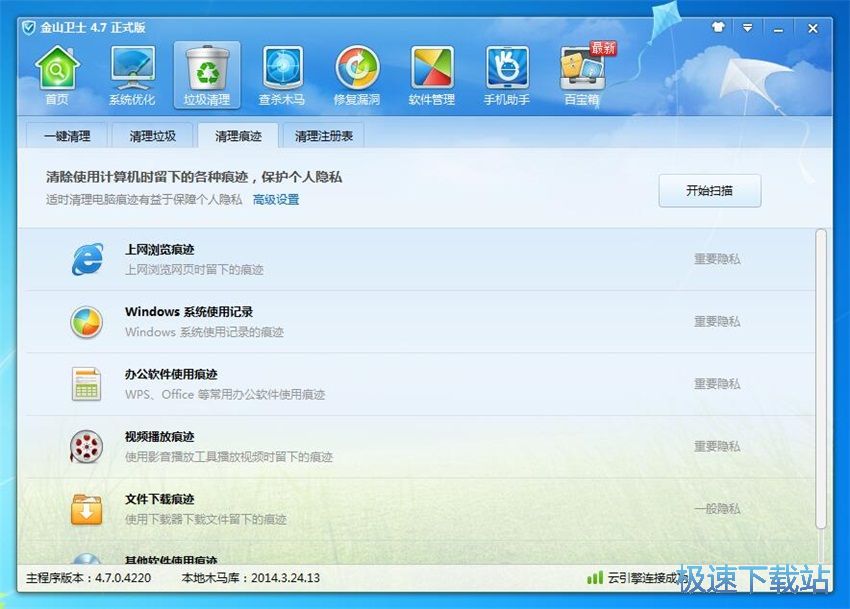Click 重要隐私 label in 办公软件使用痕迹 row
850x609 pixels.
click(717, 383)
